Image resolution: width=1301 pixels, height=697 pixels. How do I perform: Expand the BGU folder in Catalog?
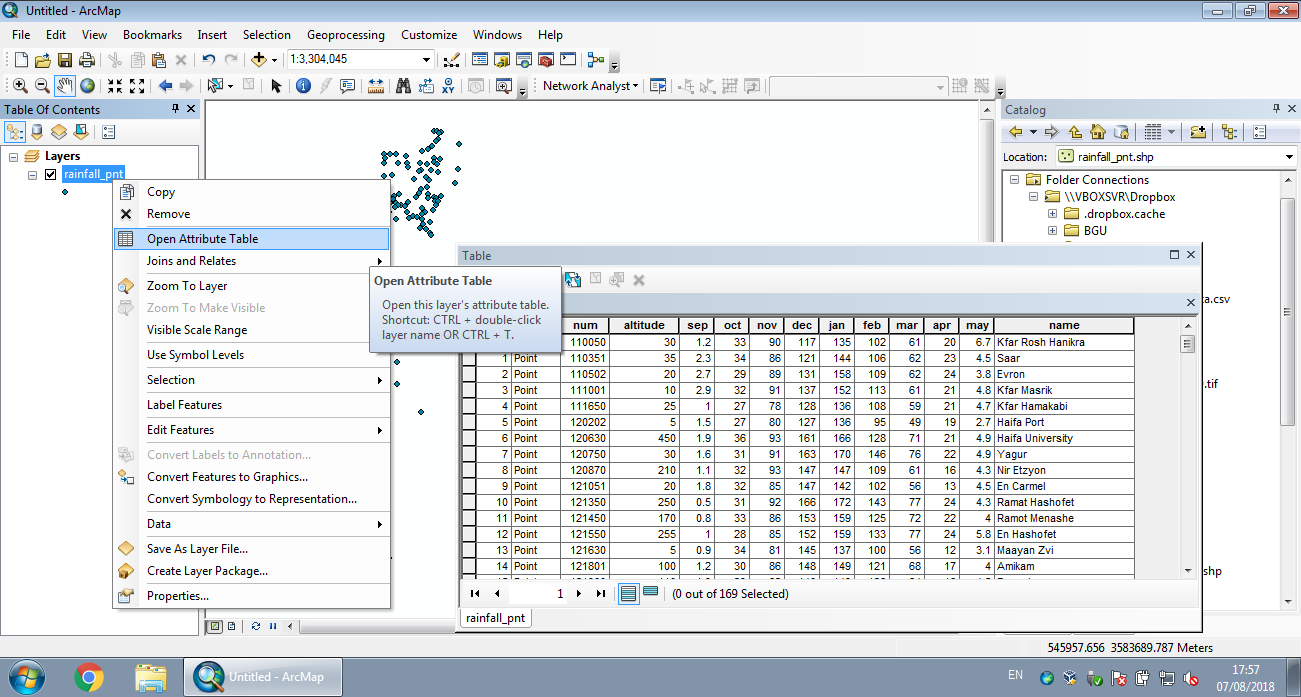(1052, 230)
